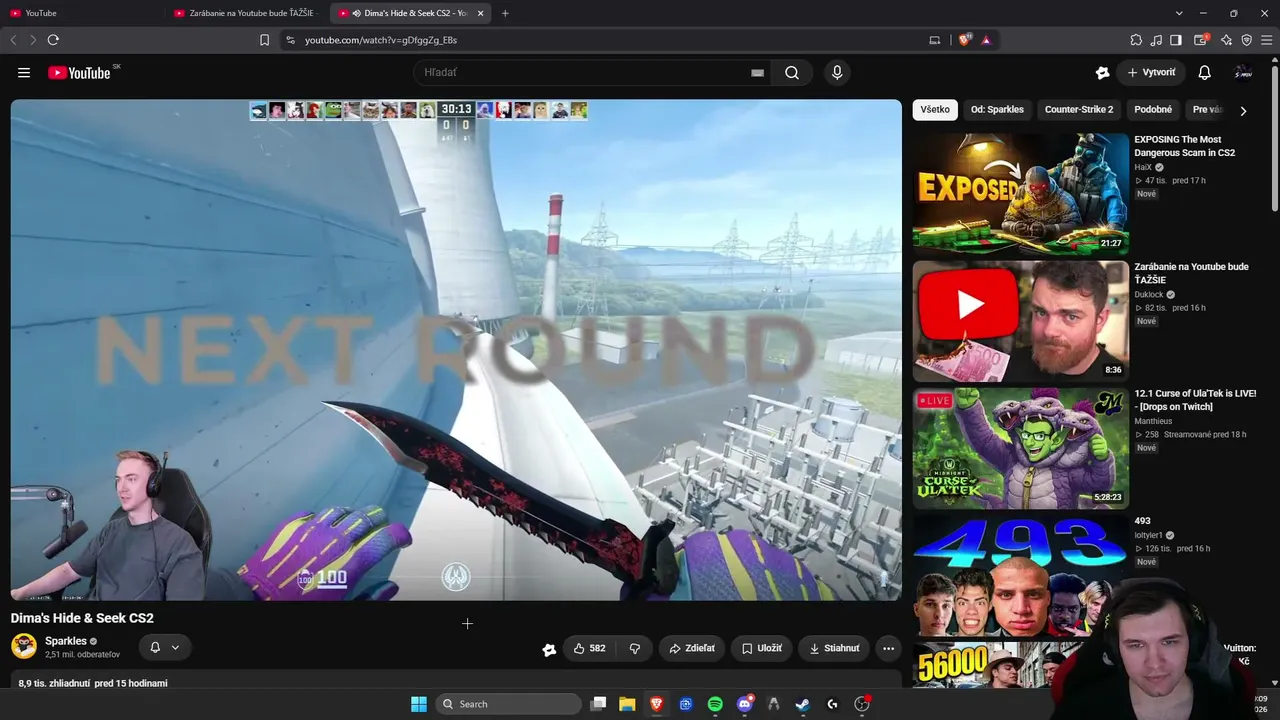The width and height of the screenshot is (1280, 720).
Task: Click the Uložiť save button
Action: tap(762, 648)
